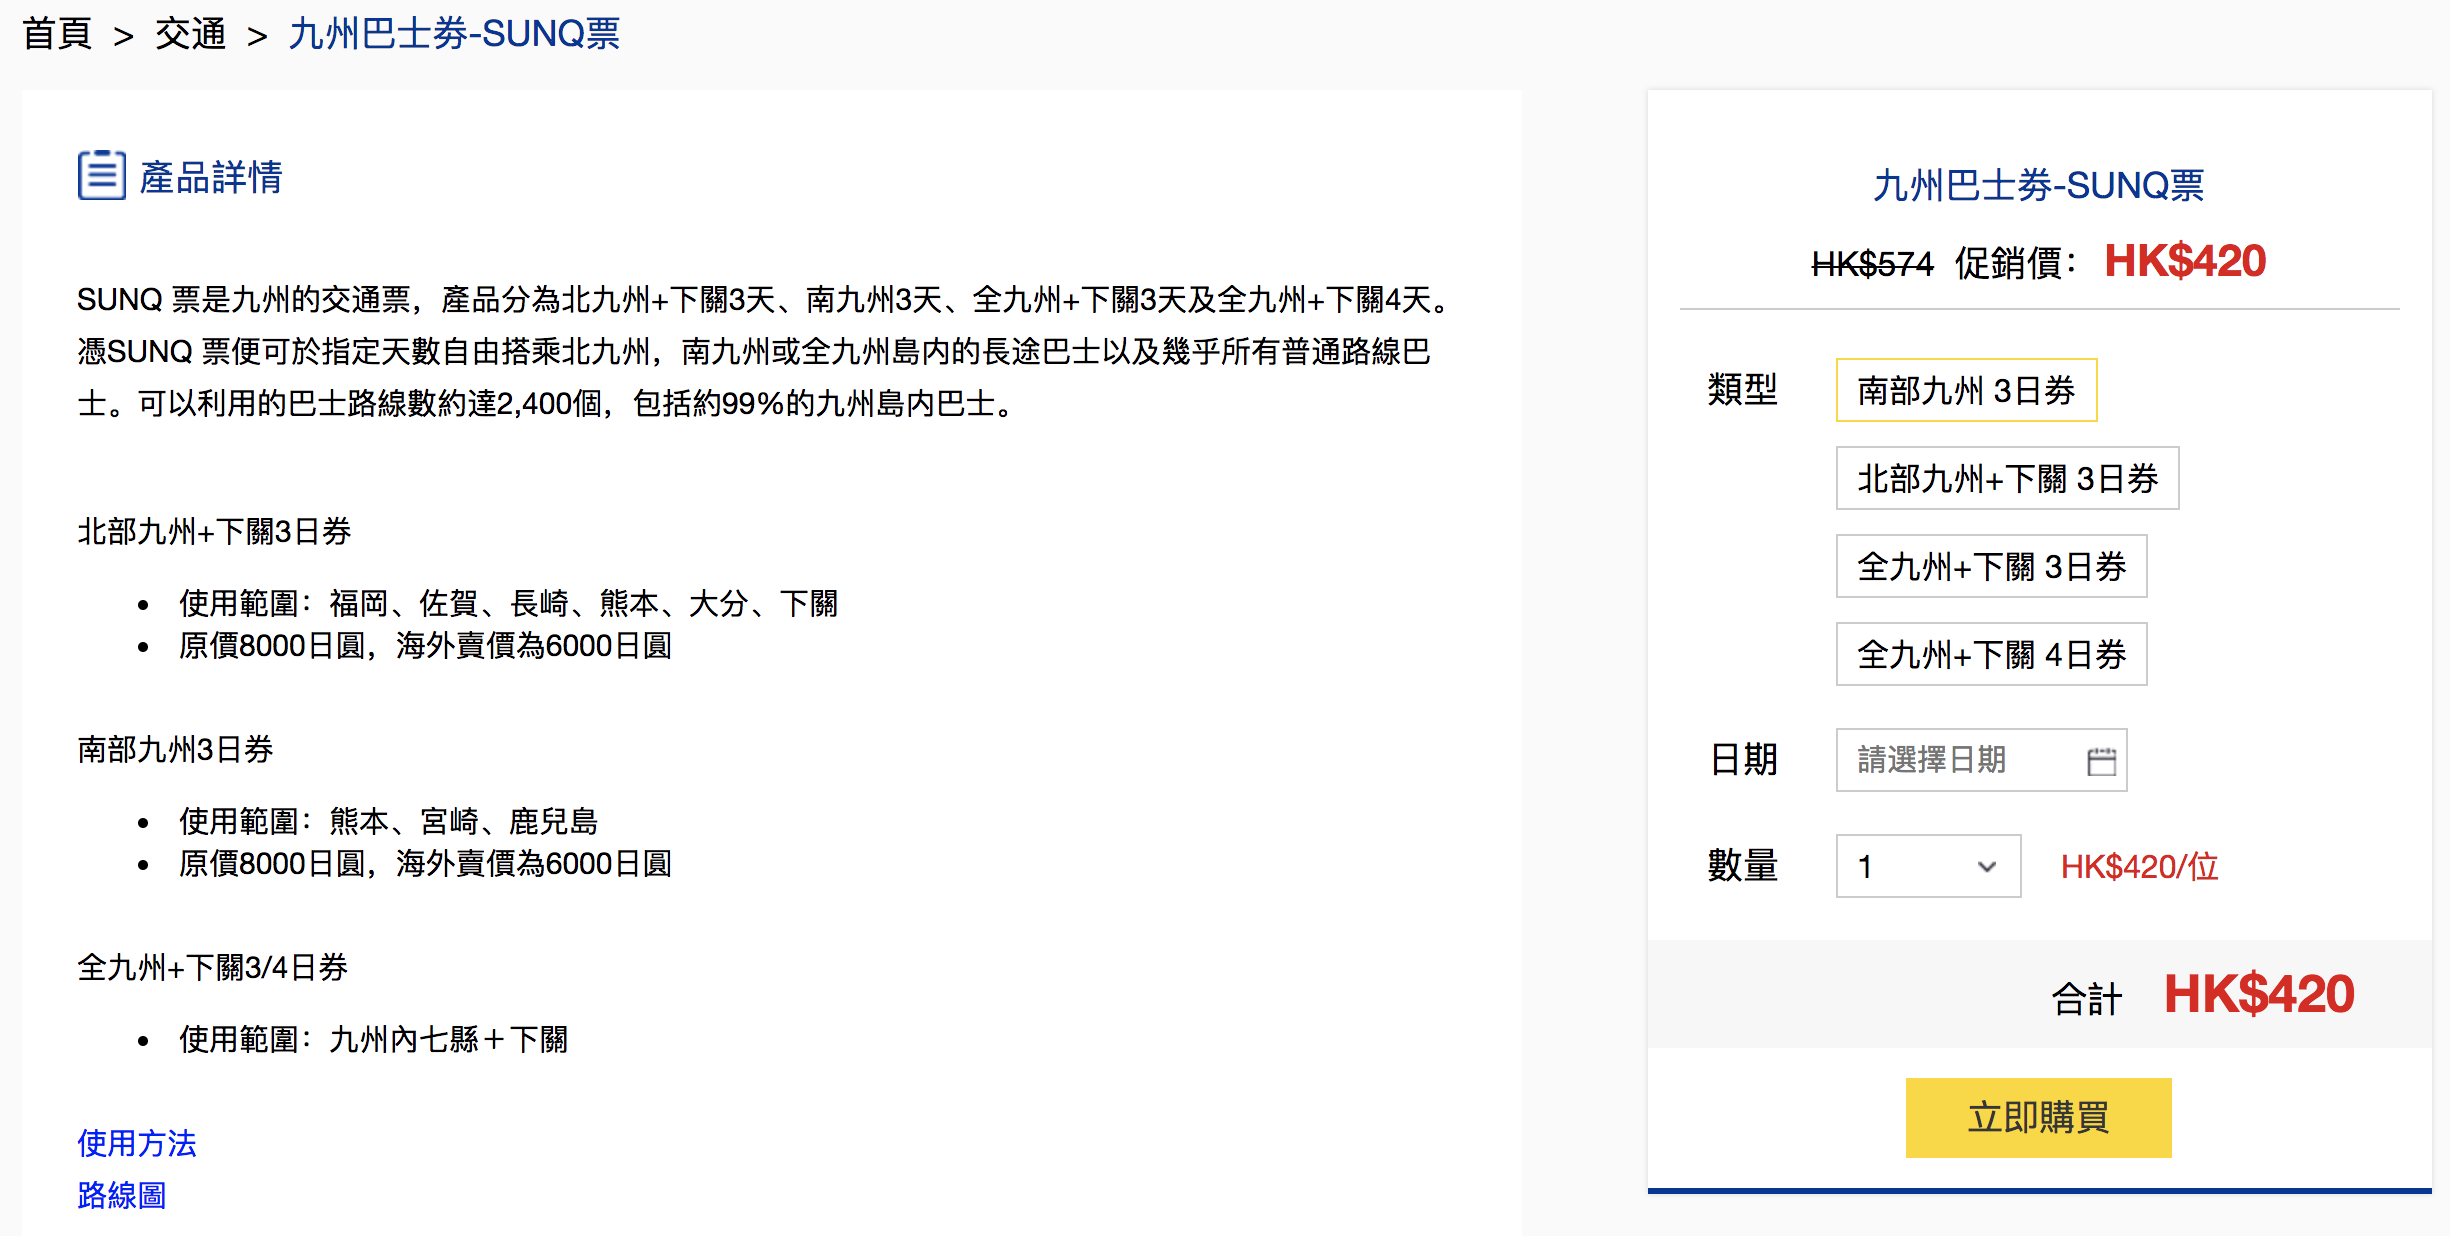The image size is (2450, 1236).
Task: Click the 立即購買 buy now button
Action: (2038, 1117)
